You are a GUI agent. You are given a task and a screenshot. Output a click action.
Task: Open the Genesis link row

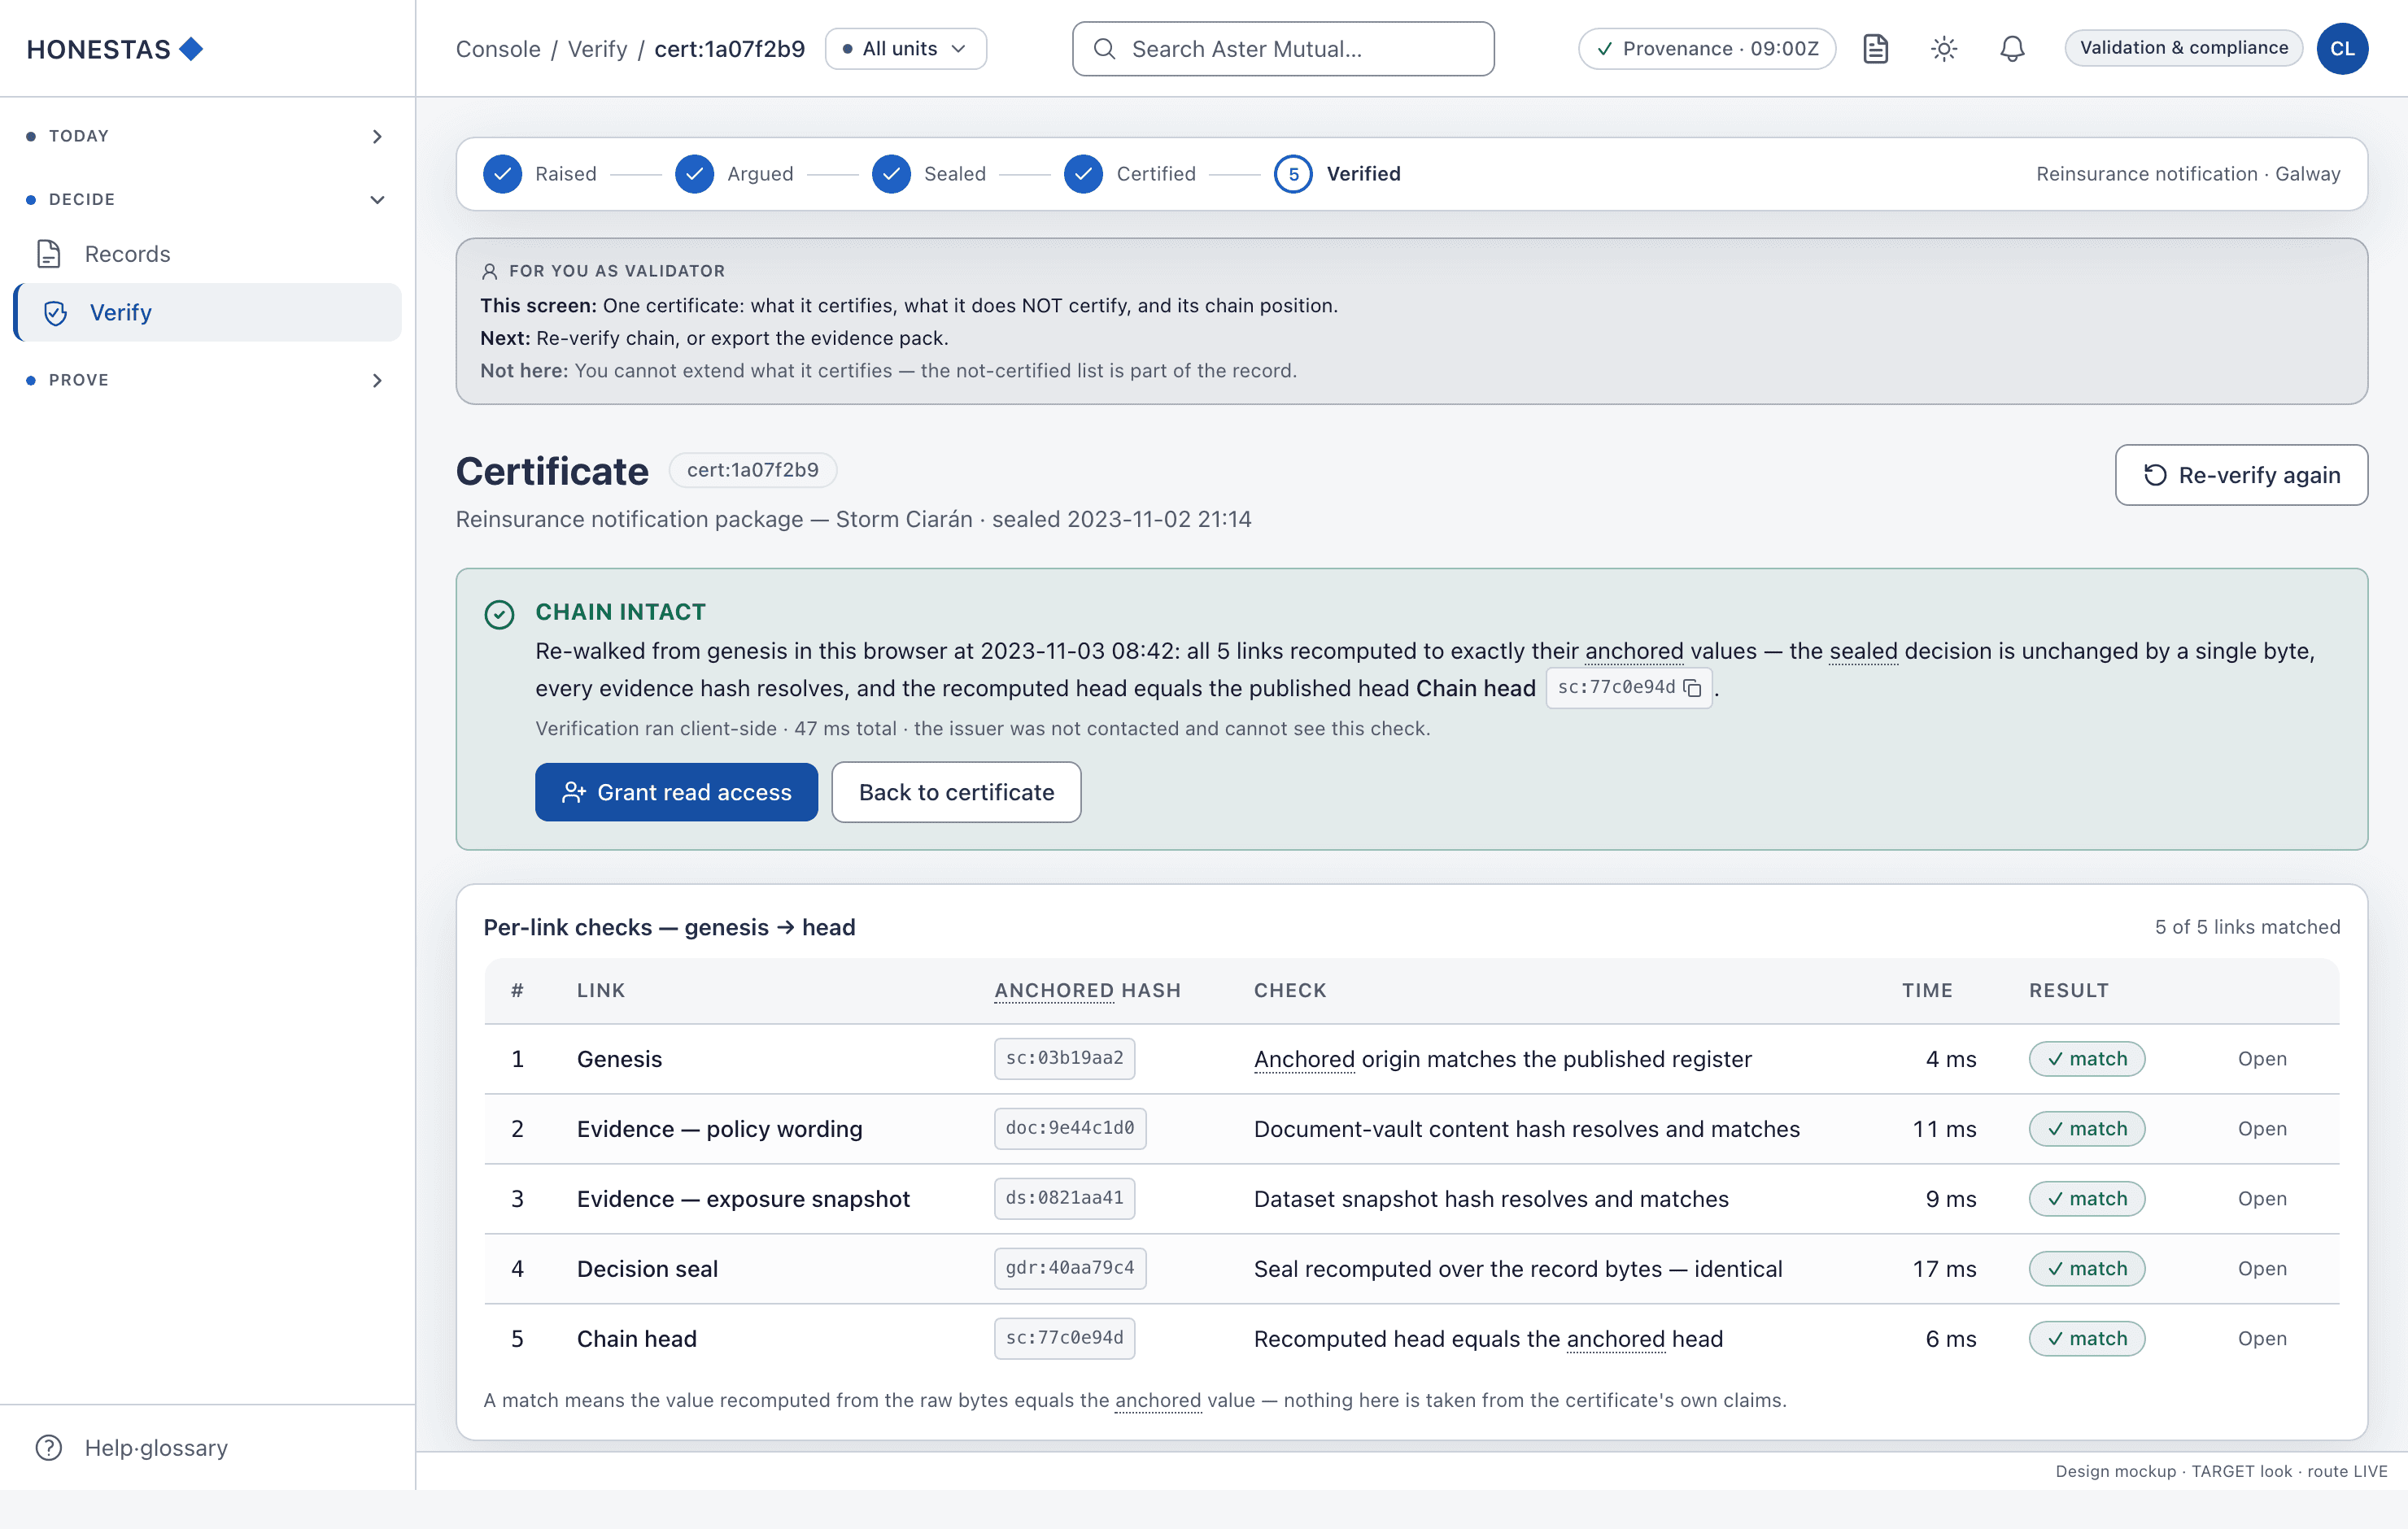[x=2261, y=1058]
